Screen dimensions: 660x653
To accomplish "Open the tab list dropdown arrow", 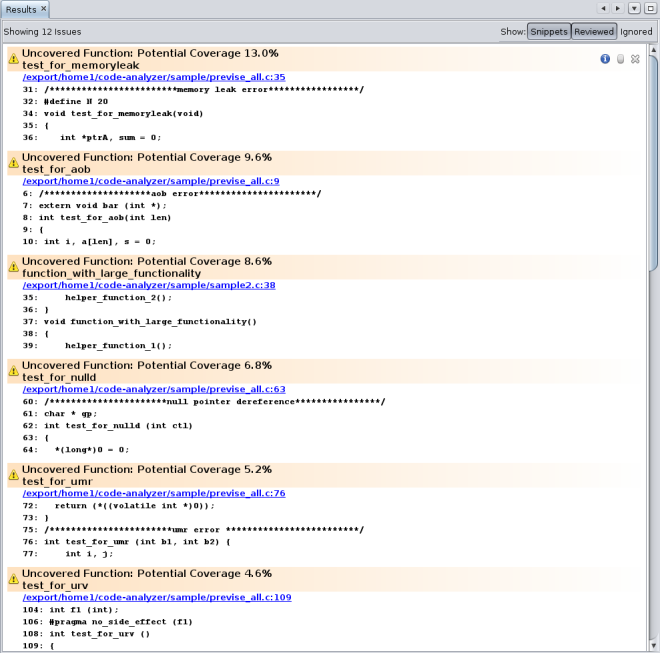I will [x=634, y=8].
